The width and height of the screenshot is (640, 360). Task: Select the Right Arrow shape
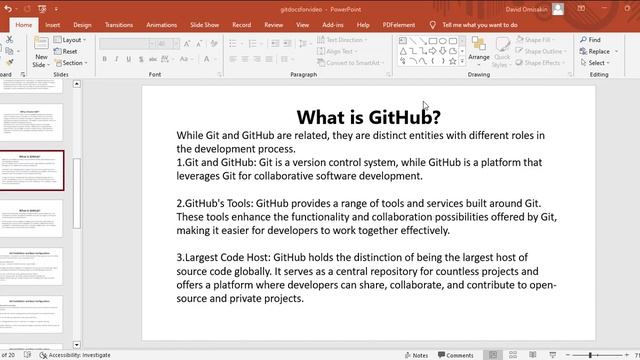click(x=433, y=51)
